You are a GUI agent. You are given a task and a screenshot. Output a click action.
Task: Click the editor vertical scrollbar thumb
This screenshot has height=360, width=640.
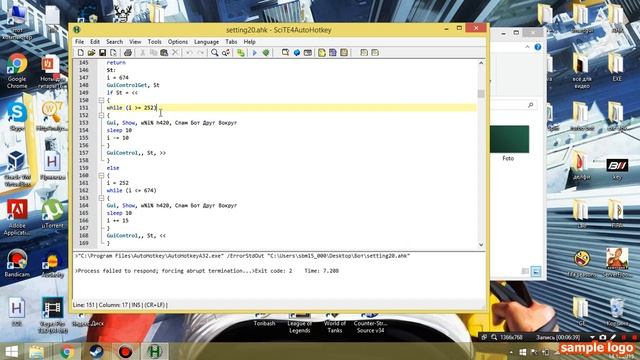[481, 94]
